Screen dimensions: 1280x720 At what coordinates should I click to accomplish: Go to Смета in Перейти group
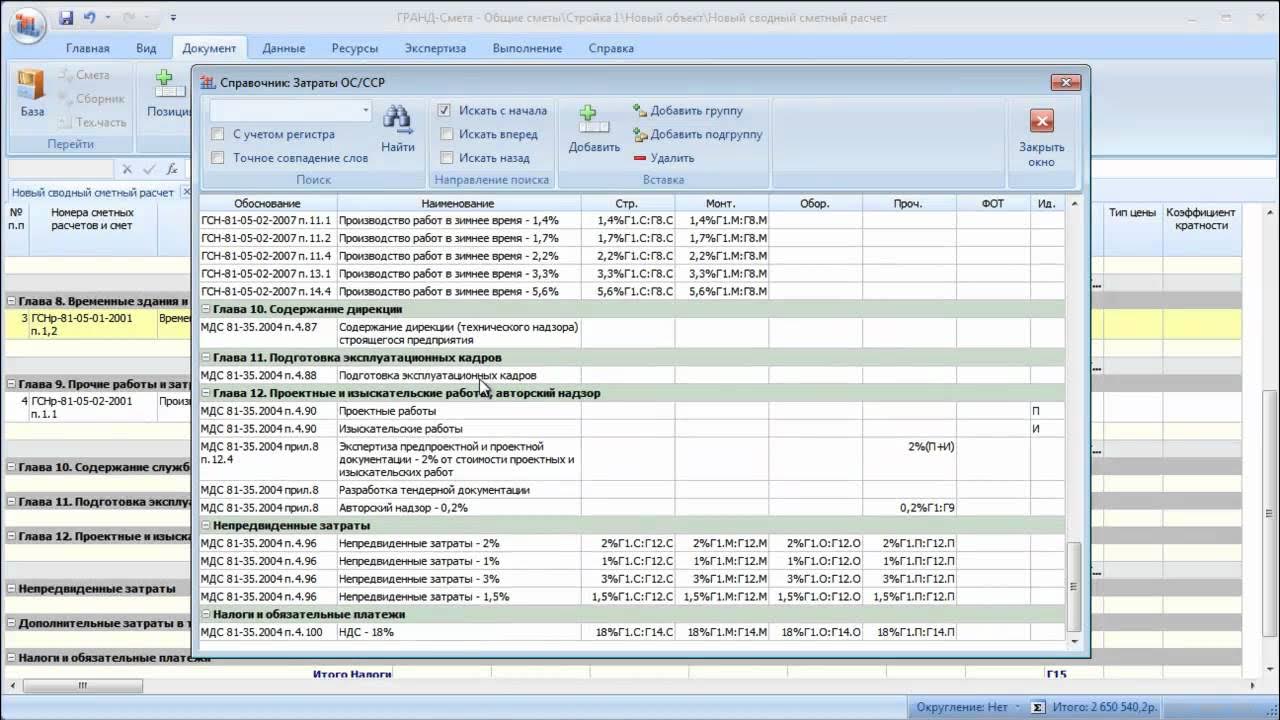click(84, 75)
